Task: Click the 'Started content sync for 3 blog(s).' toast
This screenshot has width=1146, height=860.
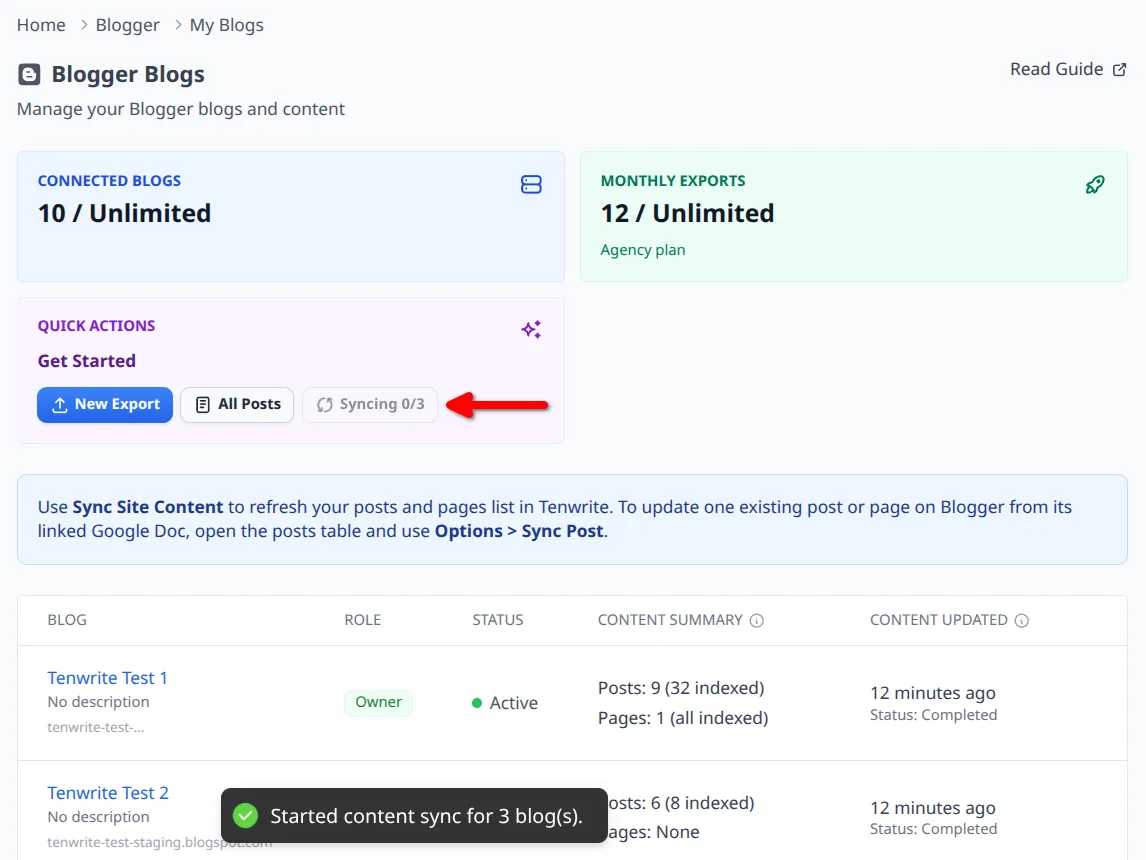Action: (x=414, y=815)
